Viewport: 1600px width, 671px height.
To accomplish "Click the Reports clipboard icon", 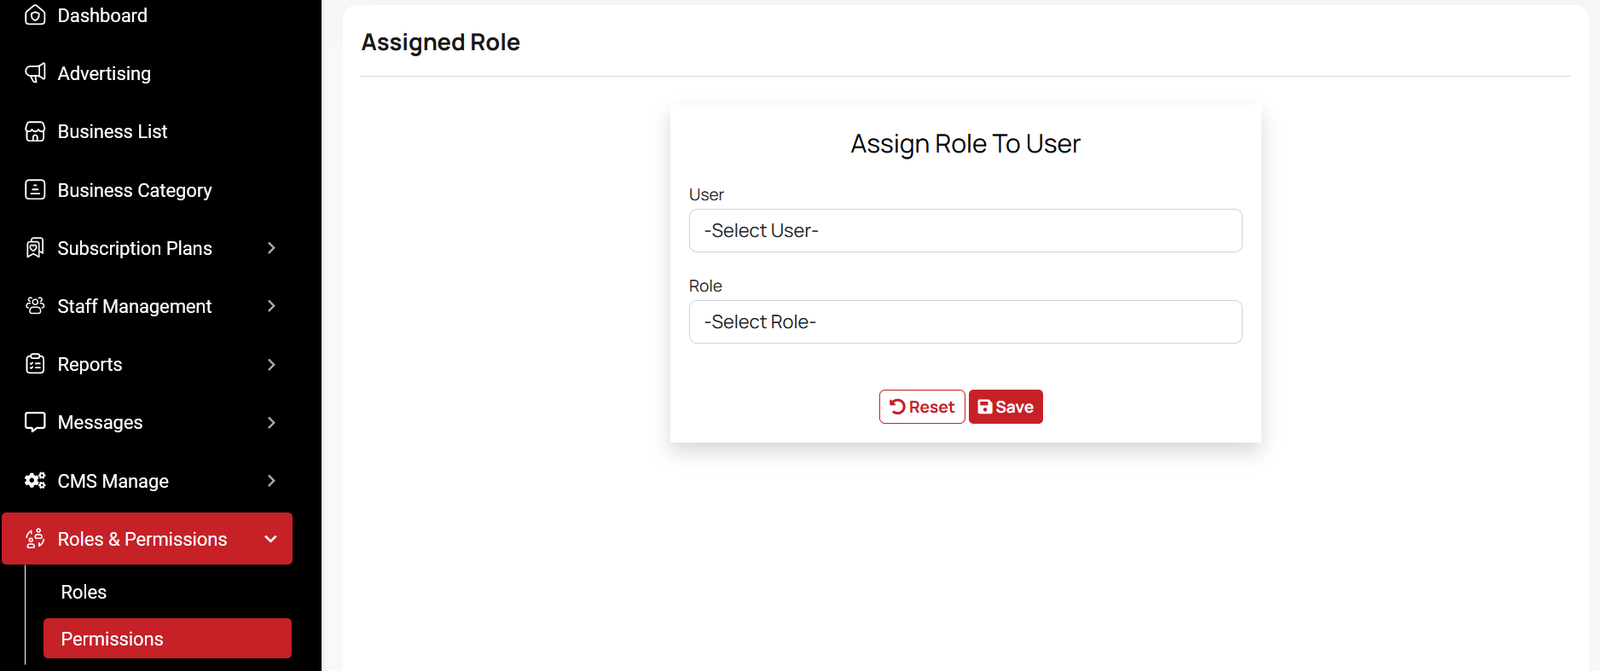I will pyautogui.click(x=35, y=364).
